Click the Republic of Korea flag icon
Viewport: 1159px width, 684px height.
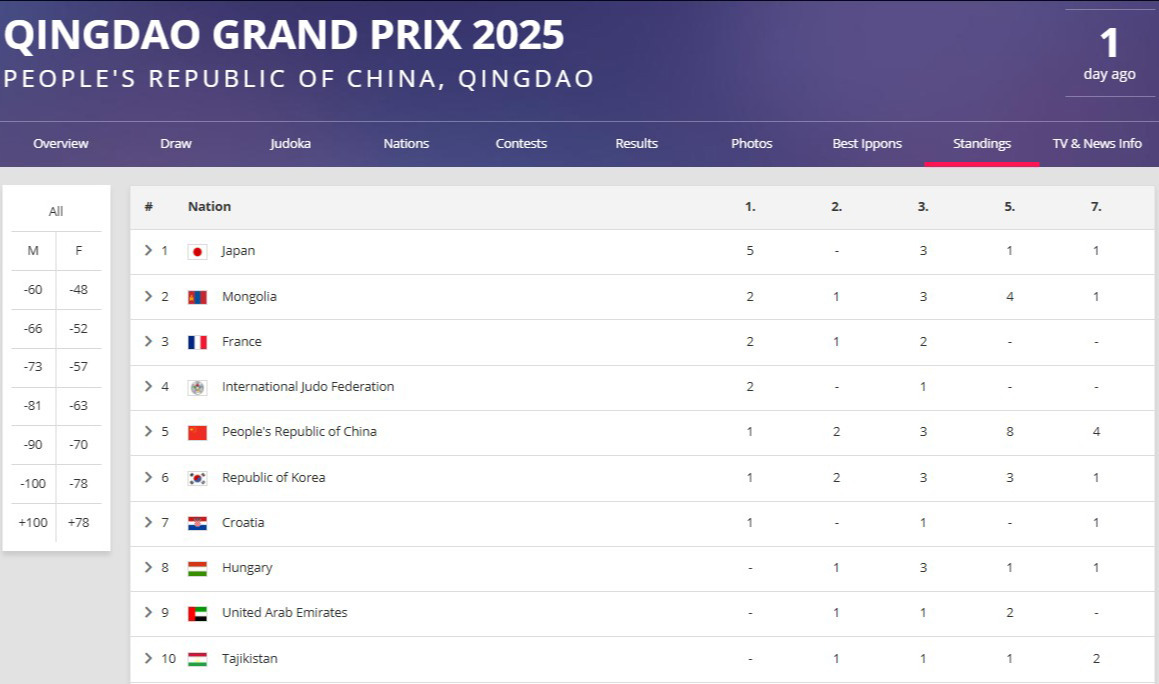[x=197, y=478]
